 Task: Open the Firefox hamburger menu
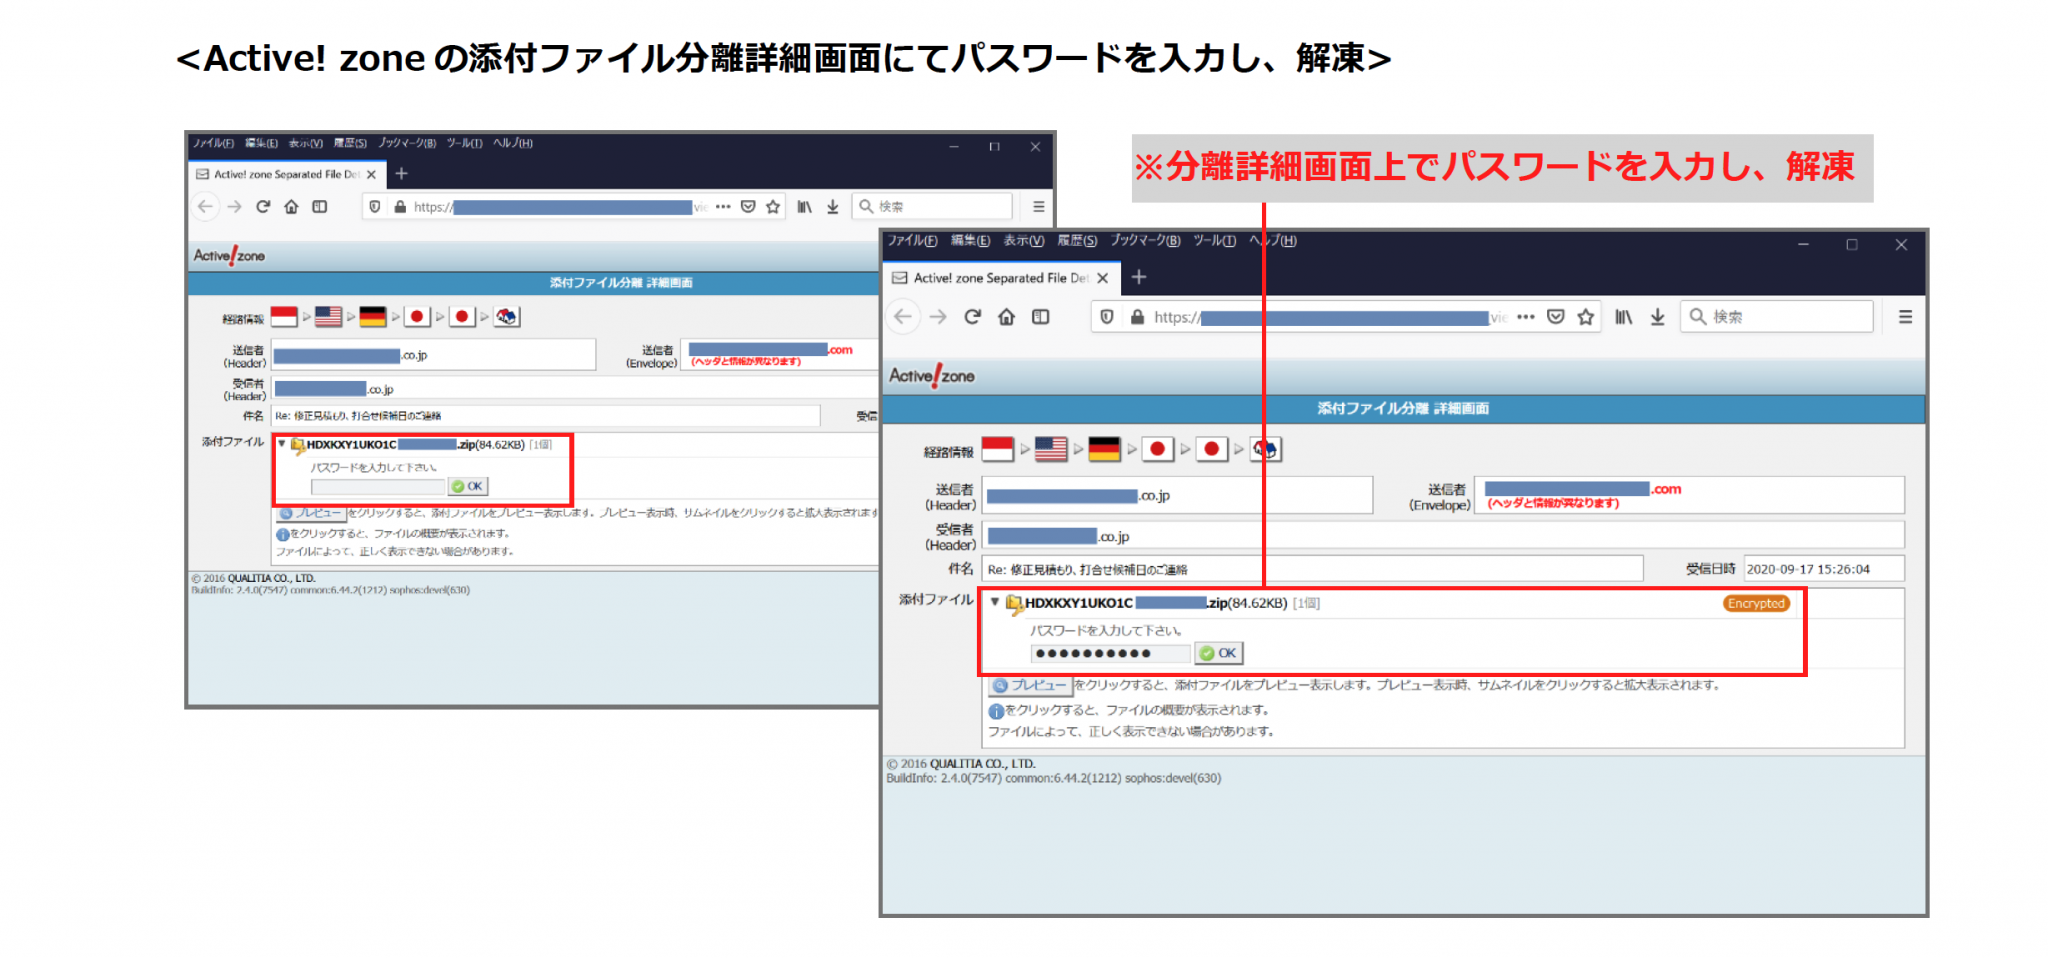tap(1905, 316)
